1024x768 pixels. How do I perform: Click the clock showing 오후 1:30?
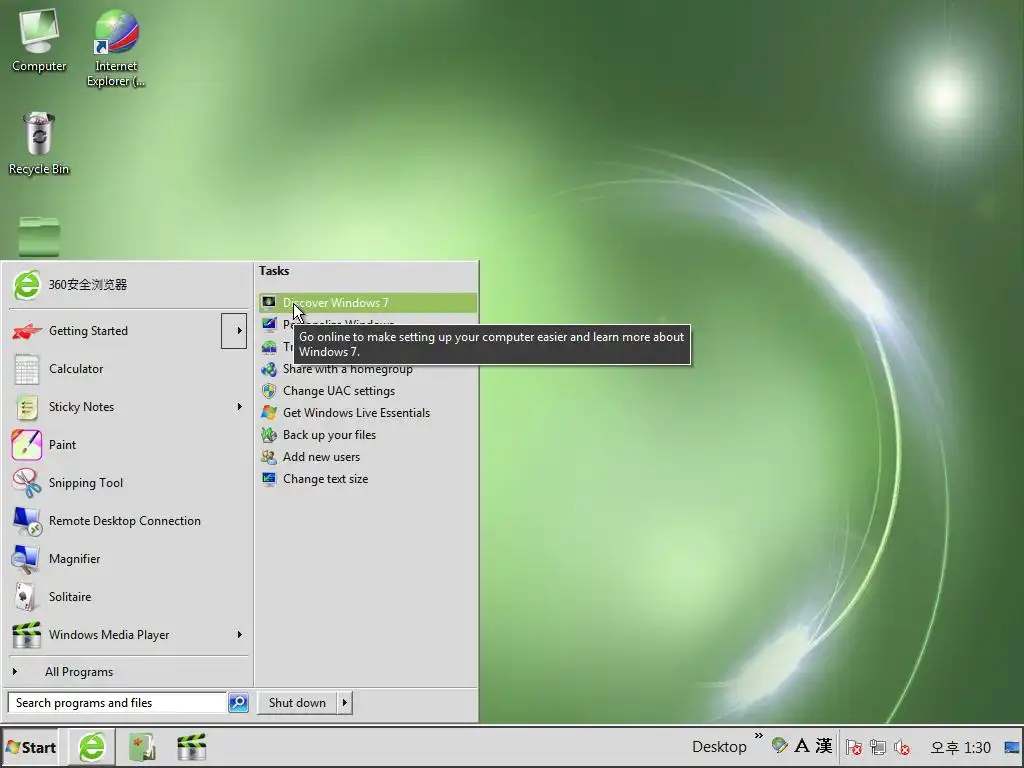(x=961, y=747)
